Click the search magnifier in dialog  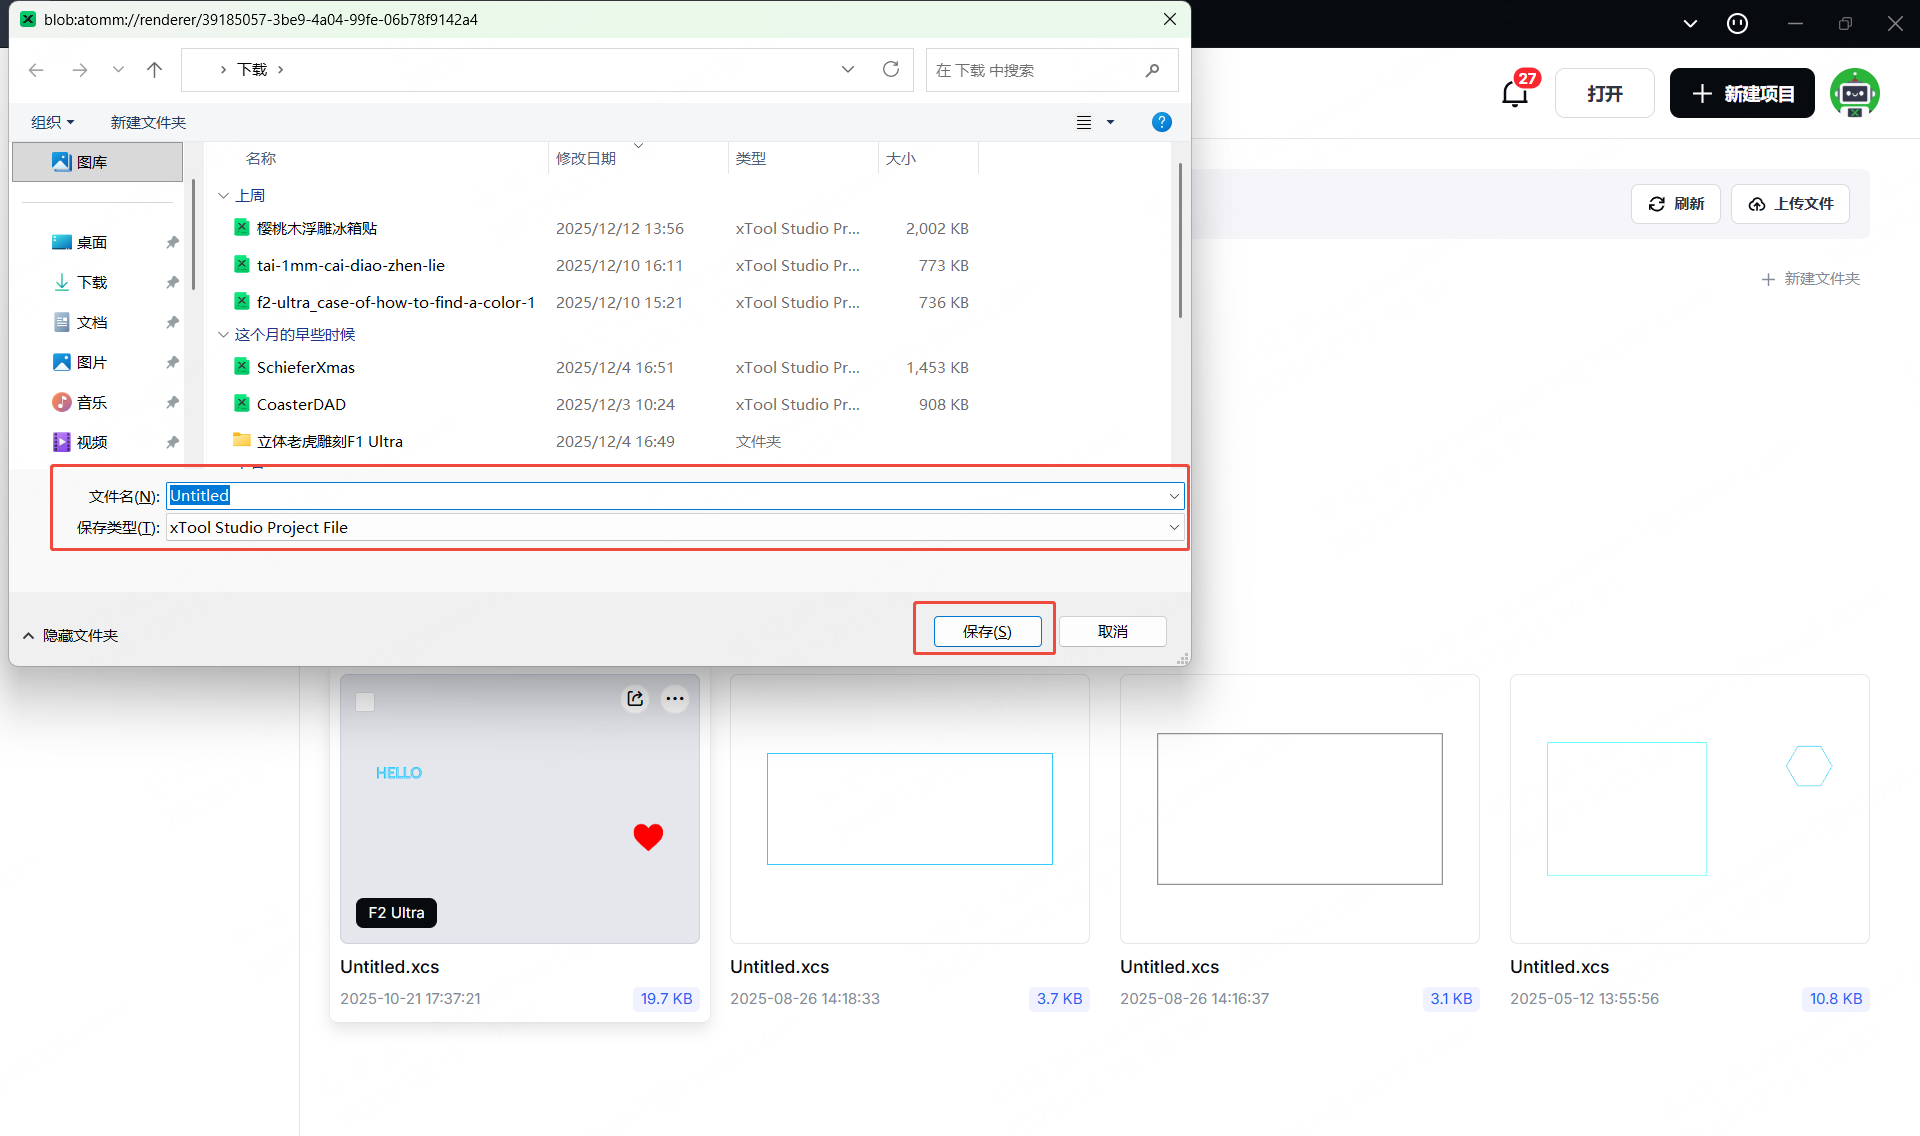[x=1152, y=70]
